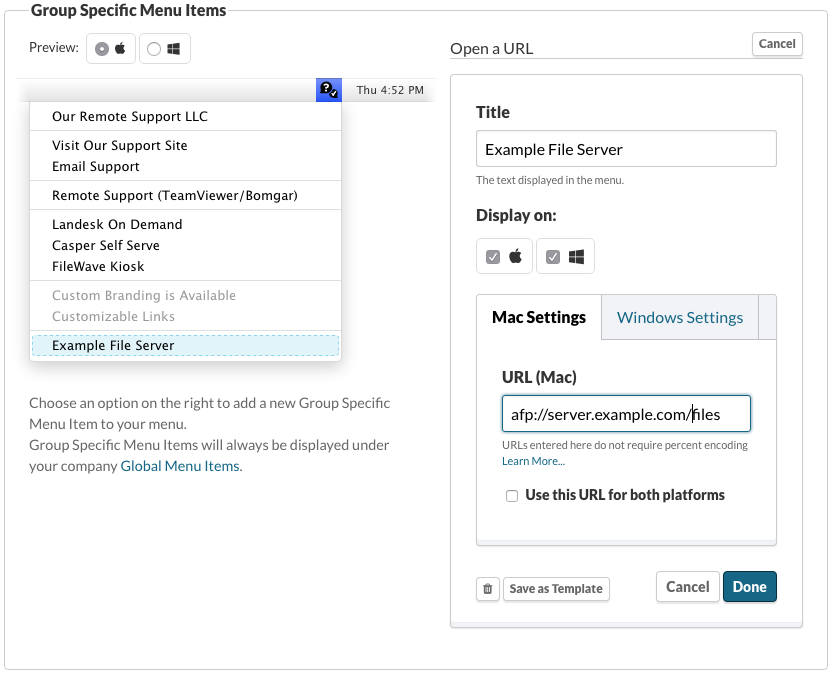This screenshot has width=831, height=673.
Task: Click the Done button
Action: tap(749, 587)
